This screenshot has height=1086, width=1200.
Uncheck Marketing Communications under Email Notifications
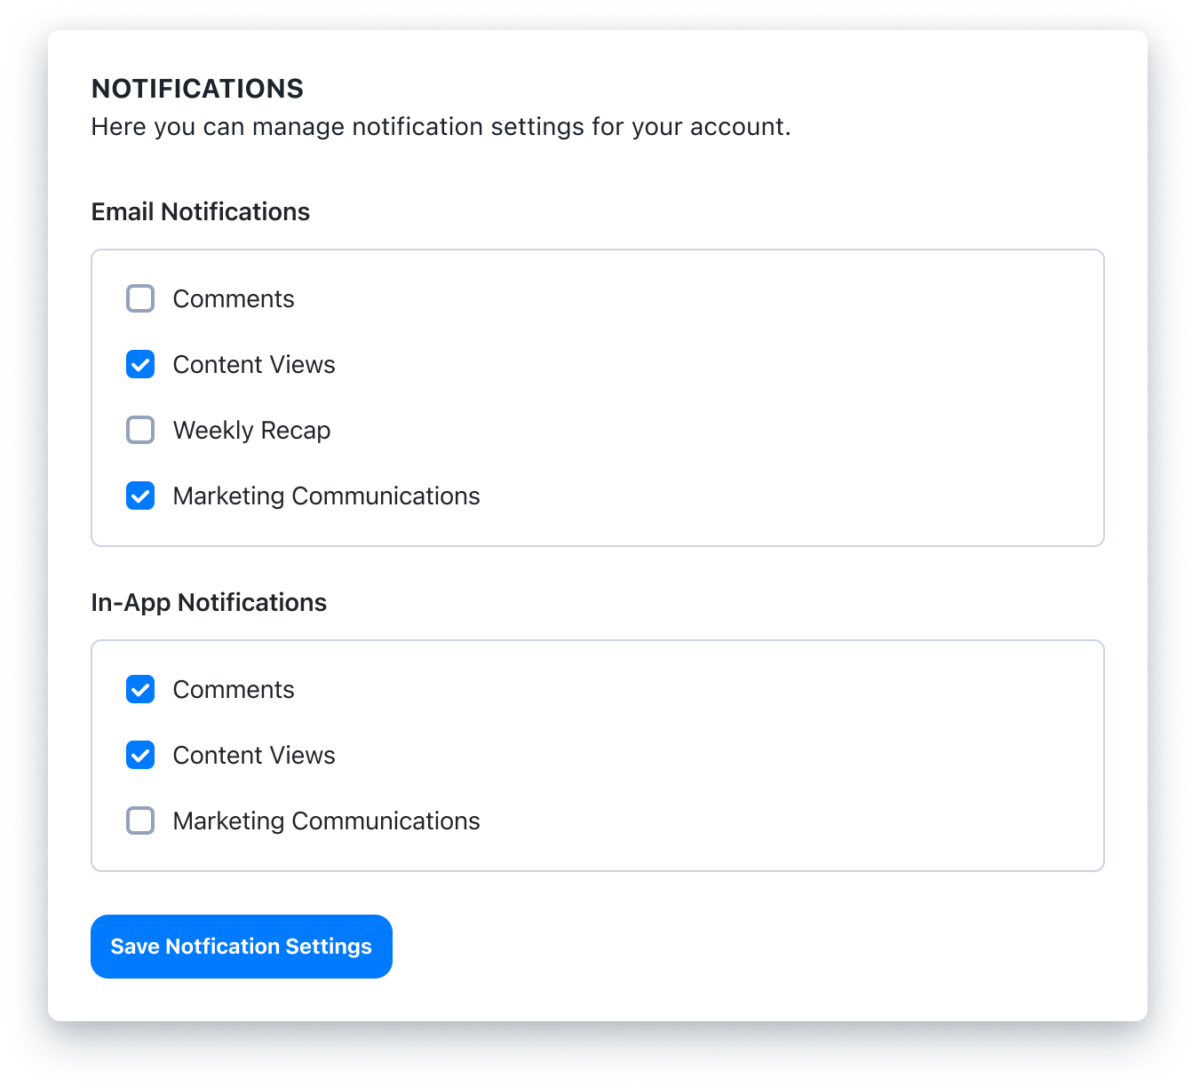pyautogui.click(x=140, y=495)
